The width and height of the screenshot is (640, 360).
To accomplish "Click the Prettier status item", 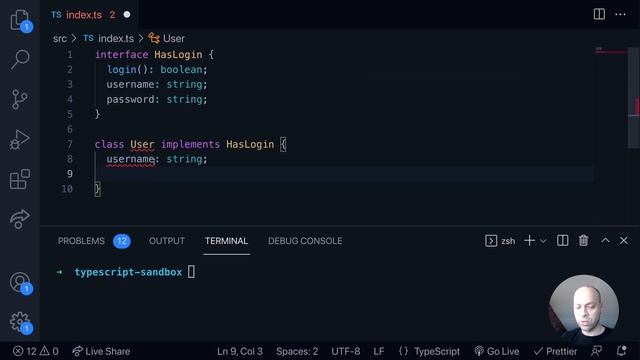I will 555,351.
